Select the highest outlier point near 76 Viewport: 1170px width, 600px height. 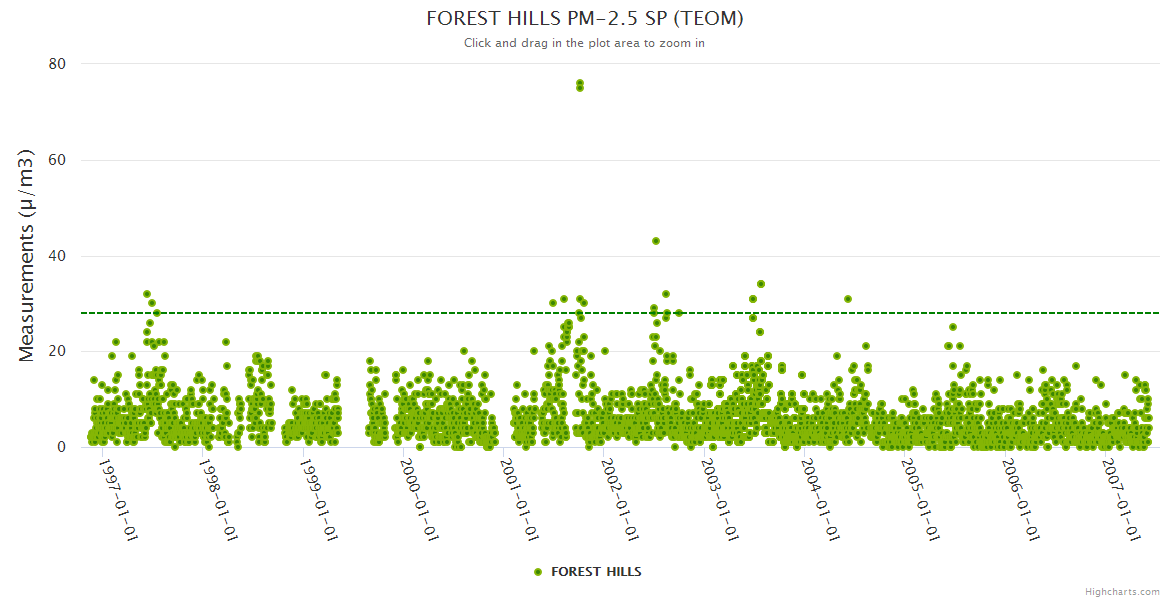coord(580,83)
